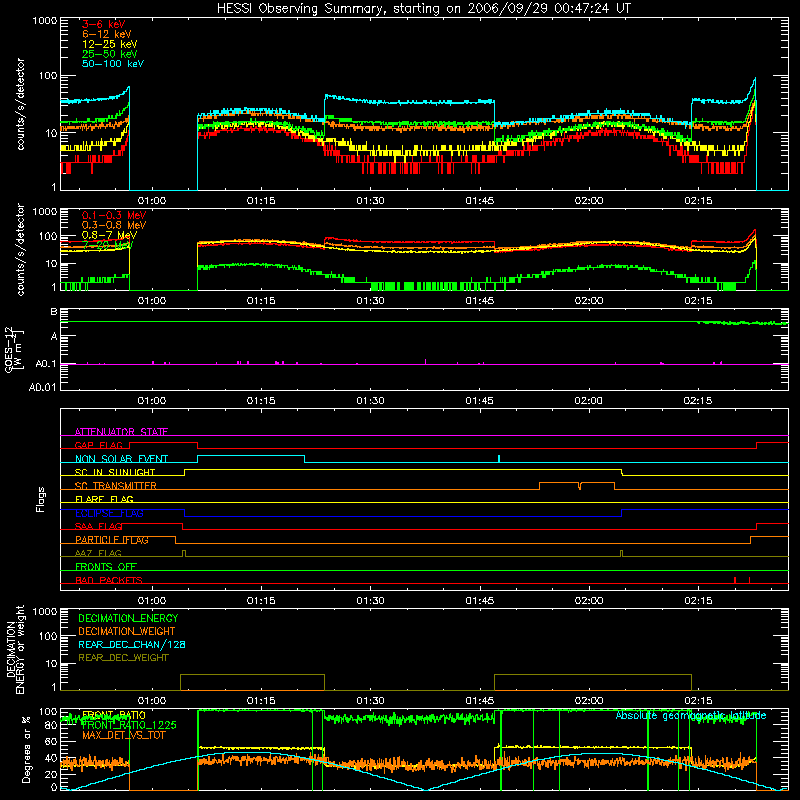Click the A0.01 GOES axis value
The height and width of the screenshot is (800, 800).
(42, 387)
